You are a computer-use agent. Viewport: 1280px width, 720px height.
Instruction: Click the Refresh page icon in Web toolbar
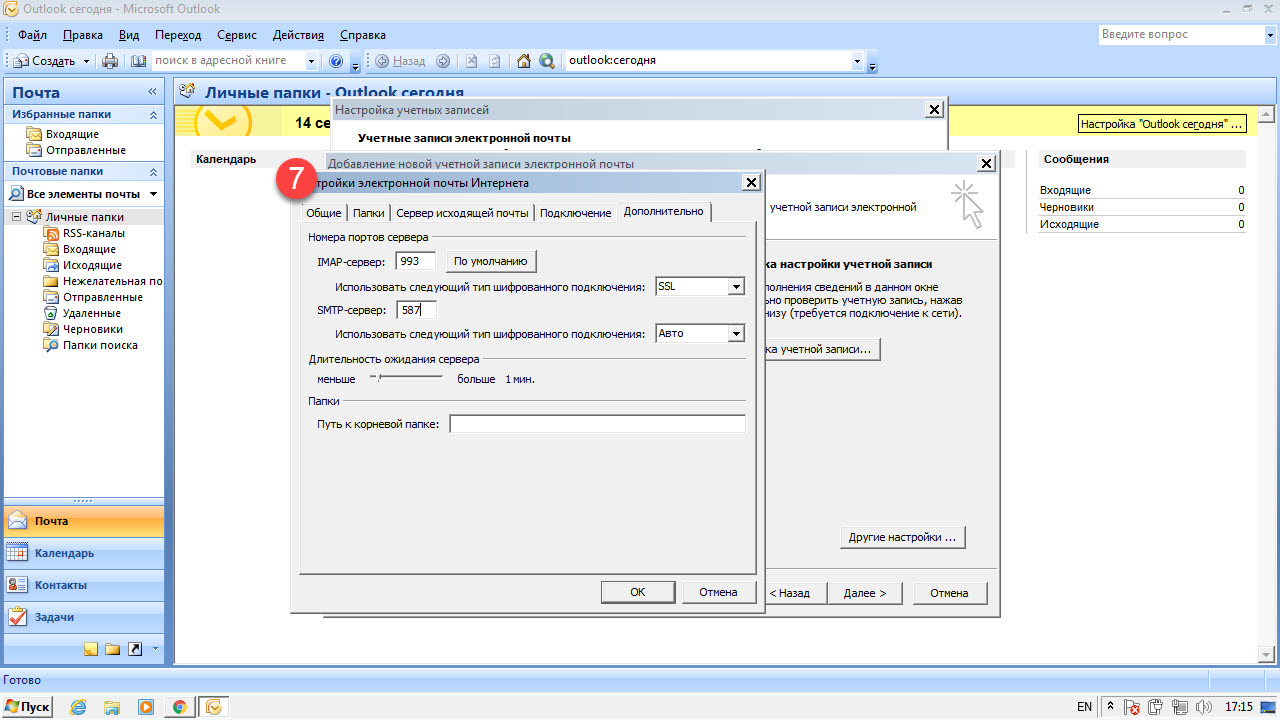[x=495, y=61]
